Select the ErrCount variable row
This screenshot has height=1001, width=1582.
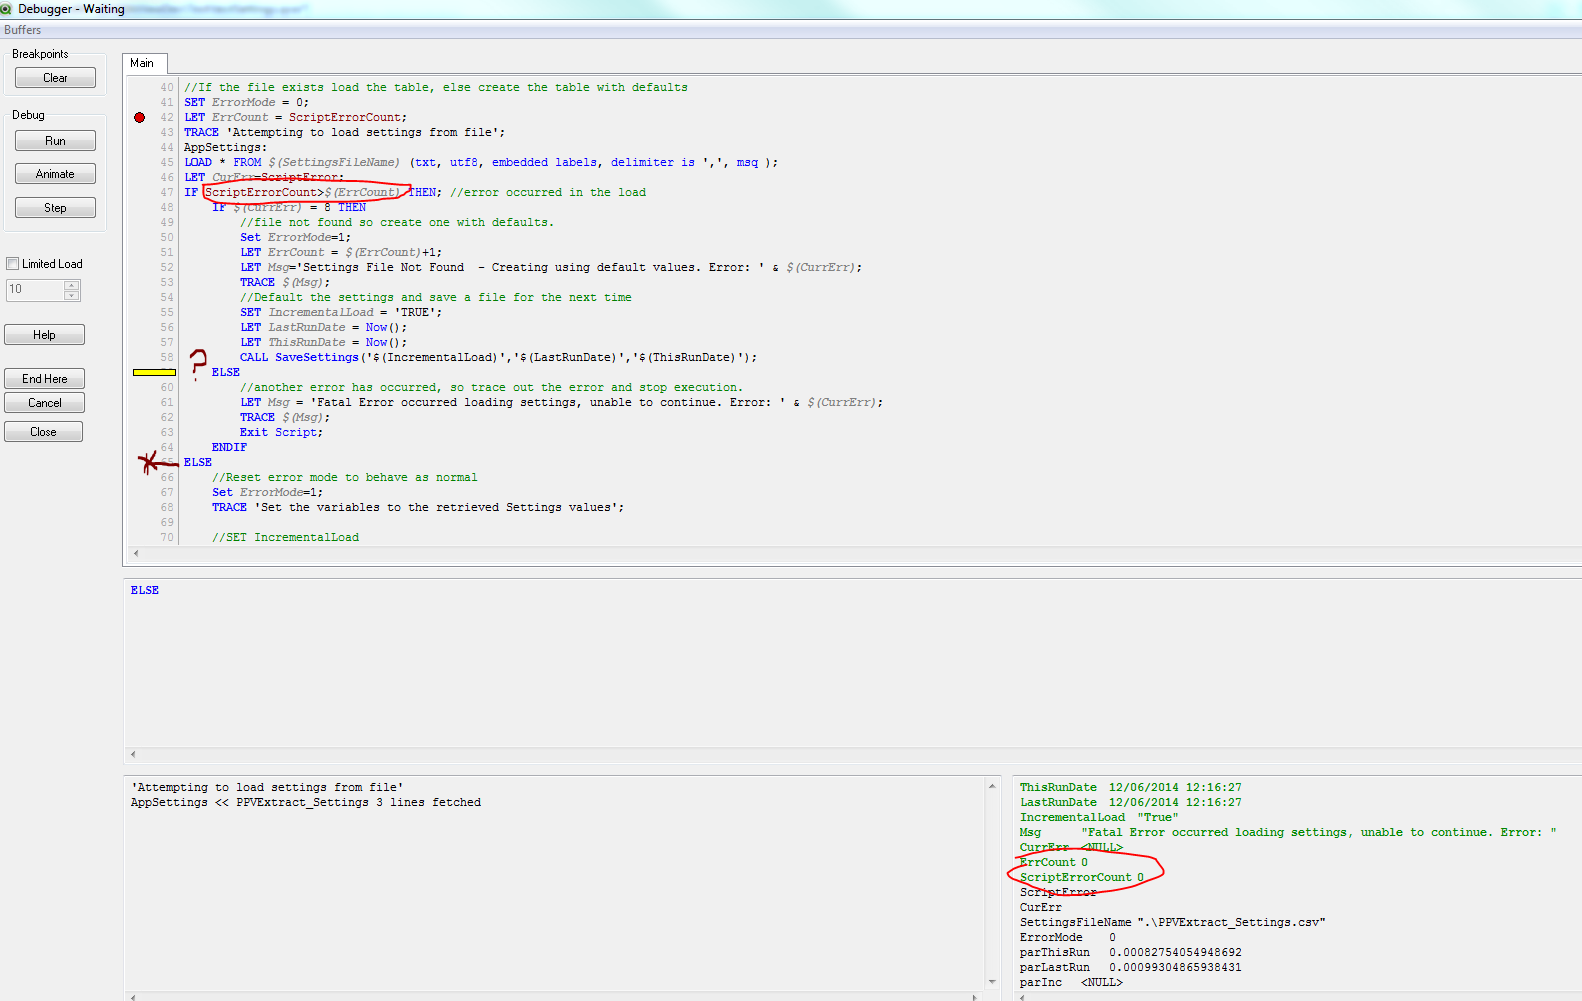[1054, 862]
